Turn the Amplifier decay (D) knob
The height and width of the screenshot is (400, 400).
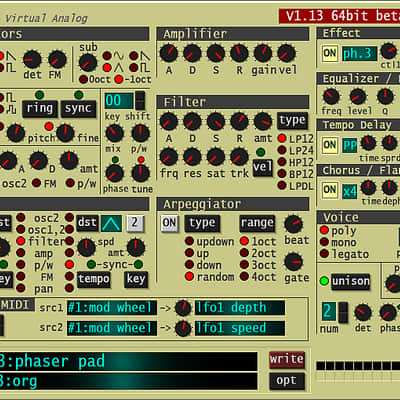tap(192, 53)
